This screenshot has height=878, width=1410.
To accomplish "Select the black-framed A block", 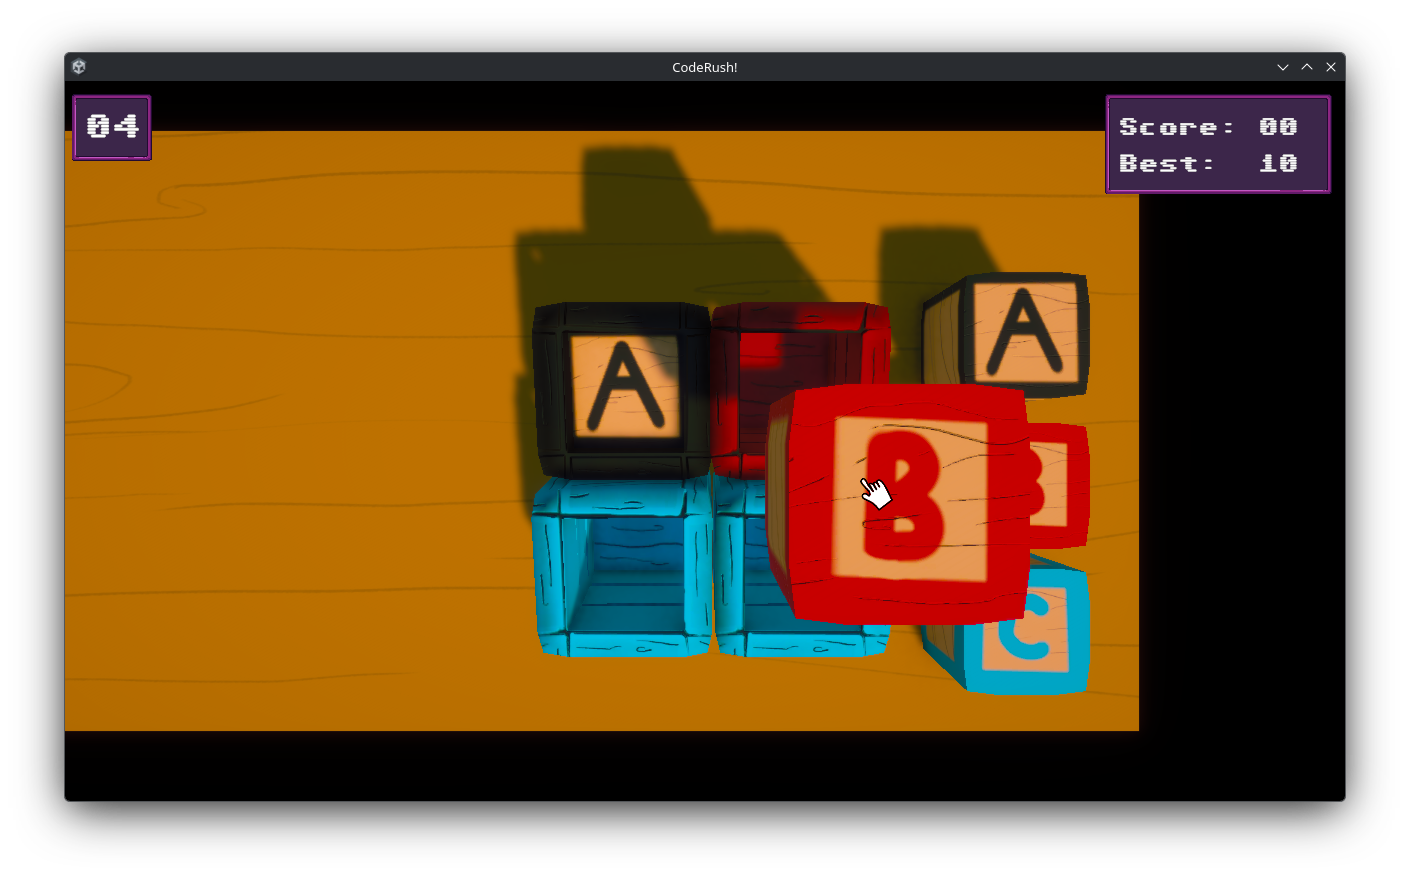I will (622, 390).
